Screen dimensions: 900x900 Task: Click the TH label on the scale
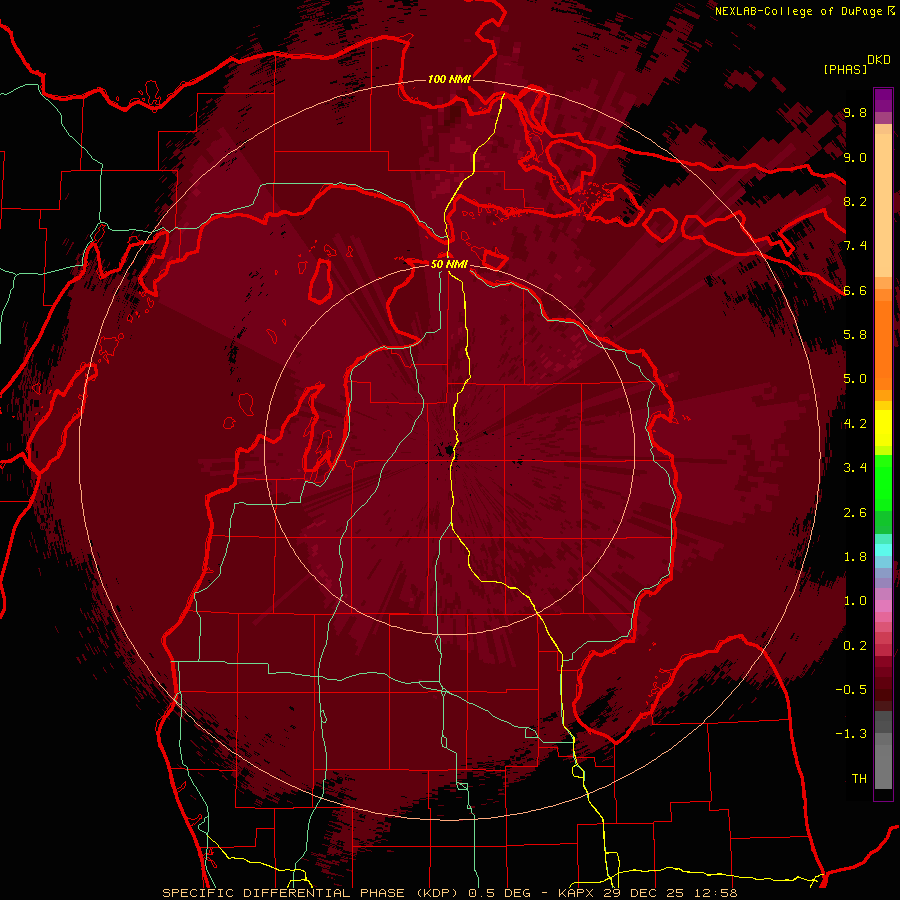pyautogui.click(x=859, y=779)
